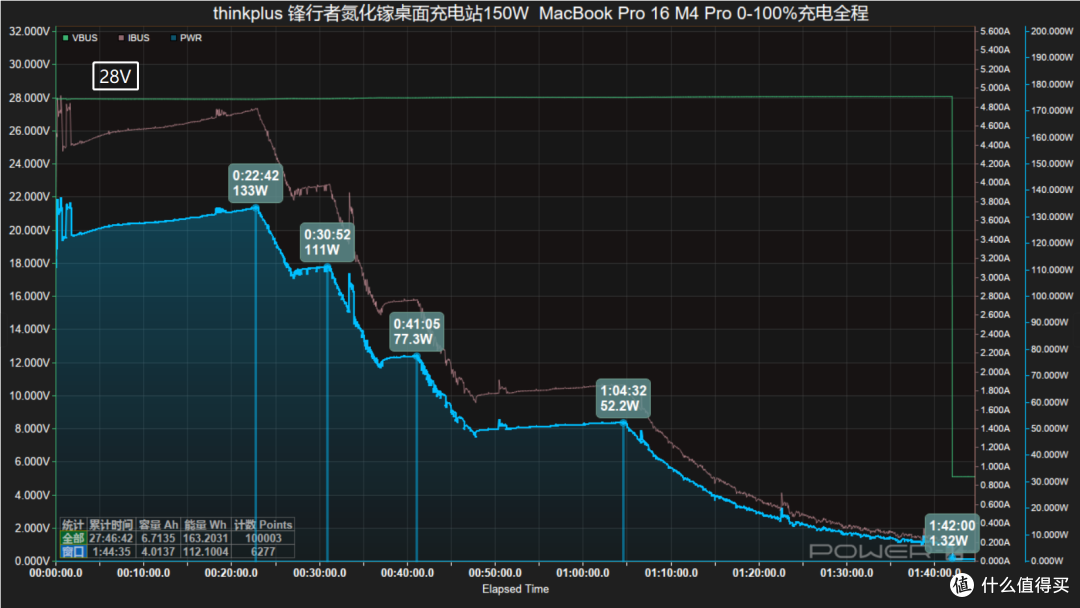Click the 200.000W power axis label

point(1052,32)
